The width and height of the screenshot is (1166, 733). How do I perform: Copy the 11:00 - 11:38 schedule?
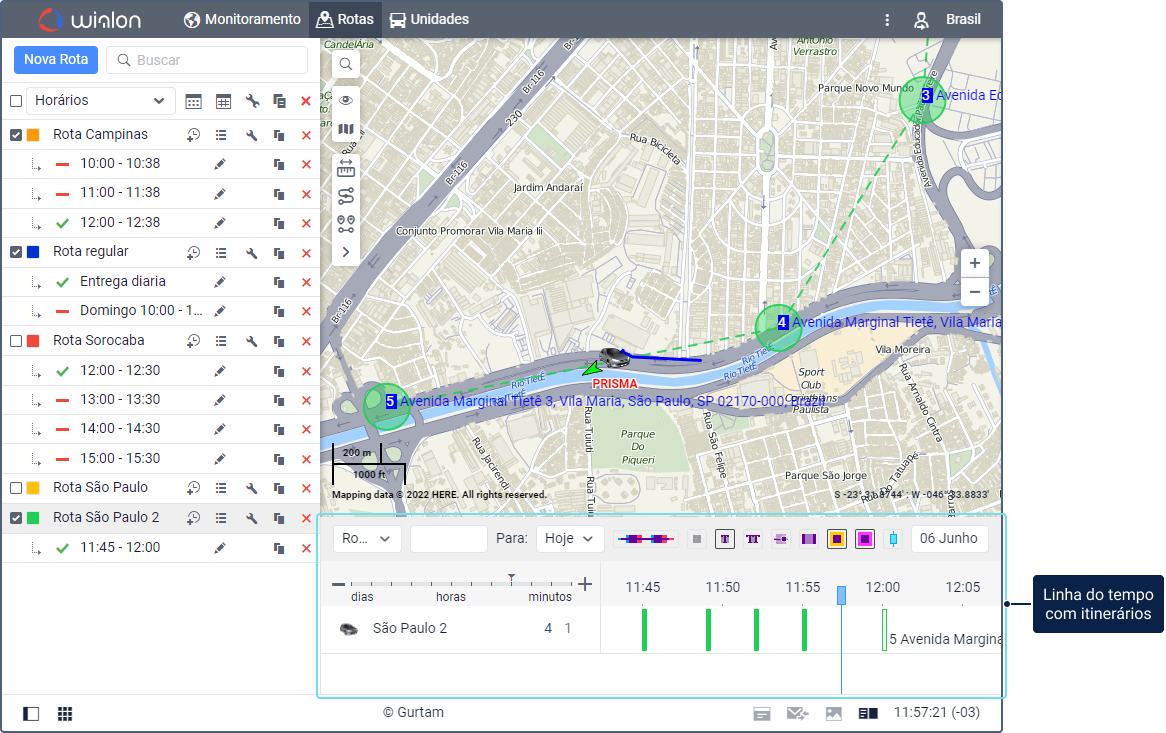pos(279,194)
